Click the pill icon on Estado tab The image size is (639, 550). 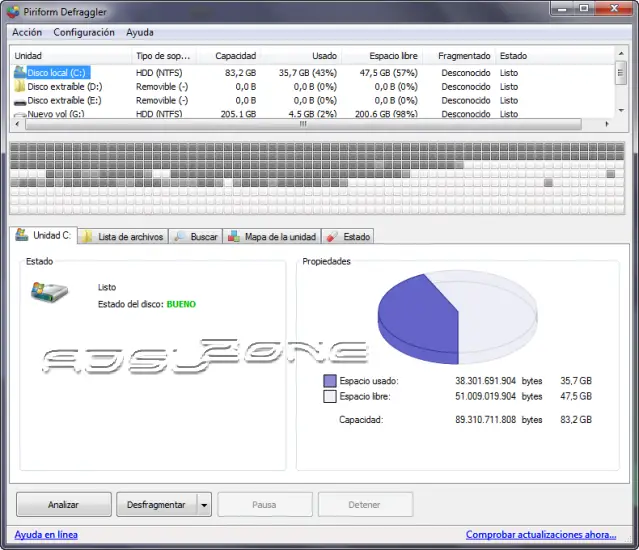[332, 236]
